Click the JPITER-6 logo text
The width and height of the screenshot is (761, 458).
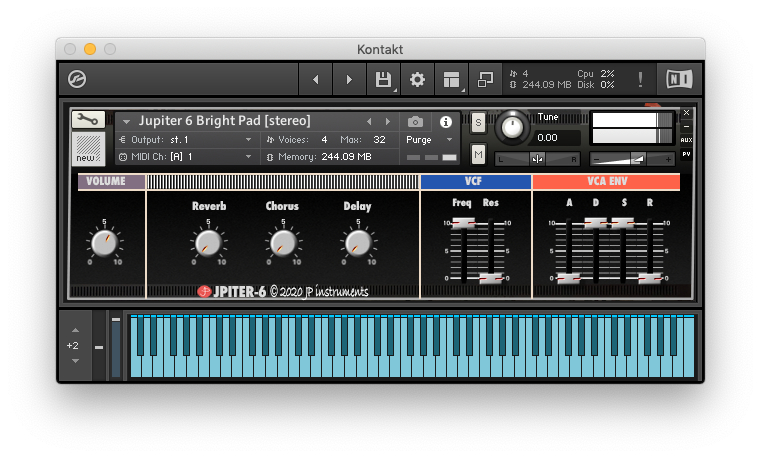240,292
